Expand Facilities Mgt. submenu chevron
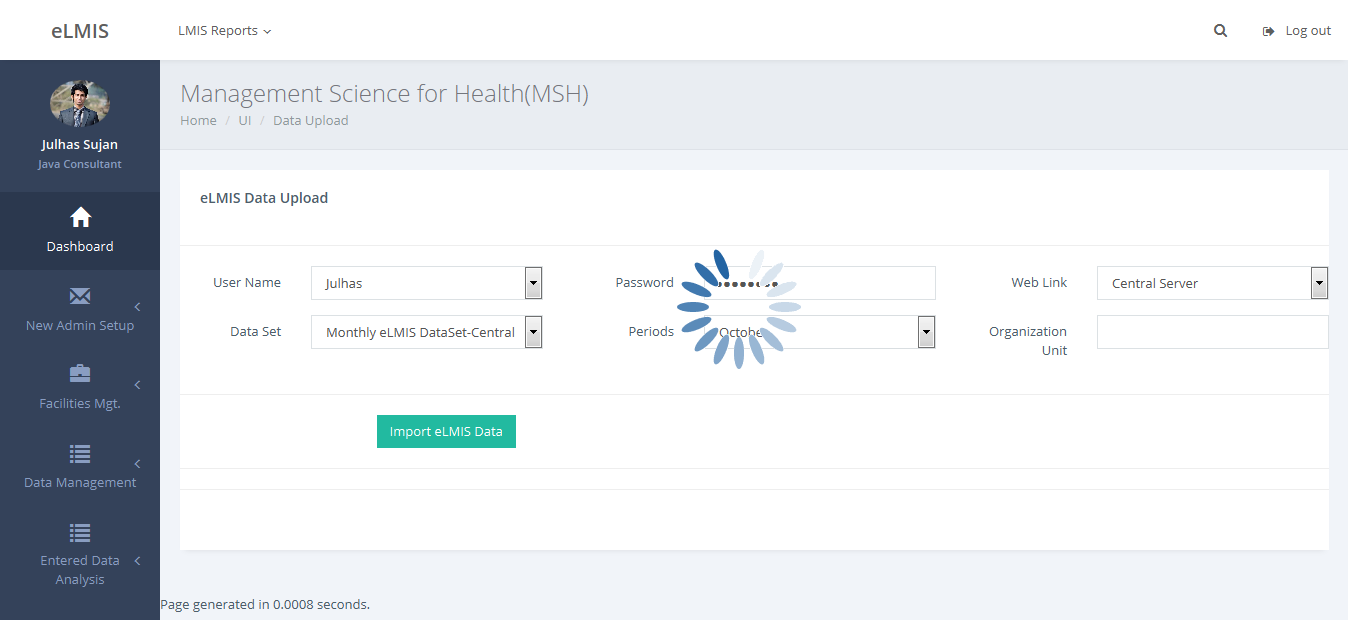The width and height of the screenshot is (1348, 620). pos(137,385)
